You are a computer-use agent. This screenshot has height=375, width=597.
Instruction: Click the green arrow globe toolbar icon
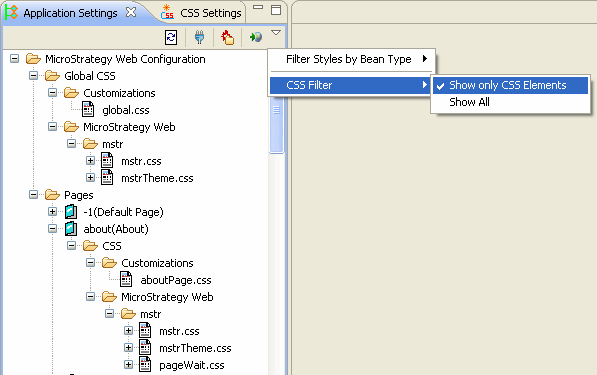[255, 37]
